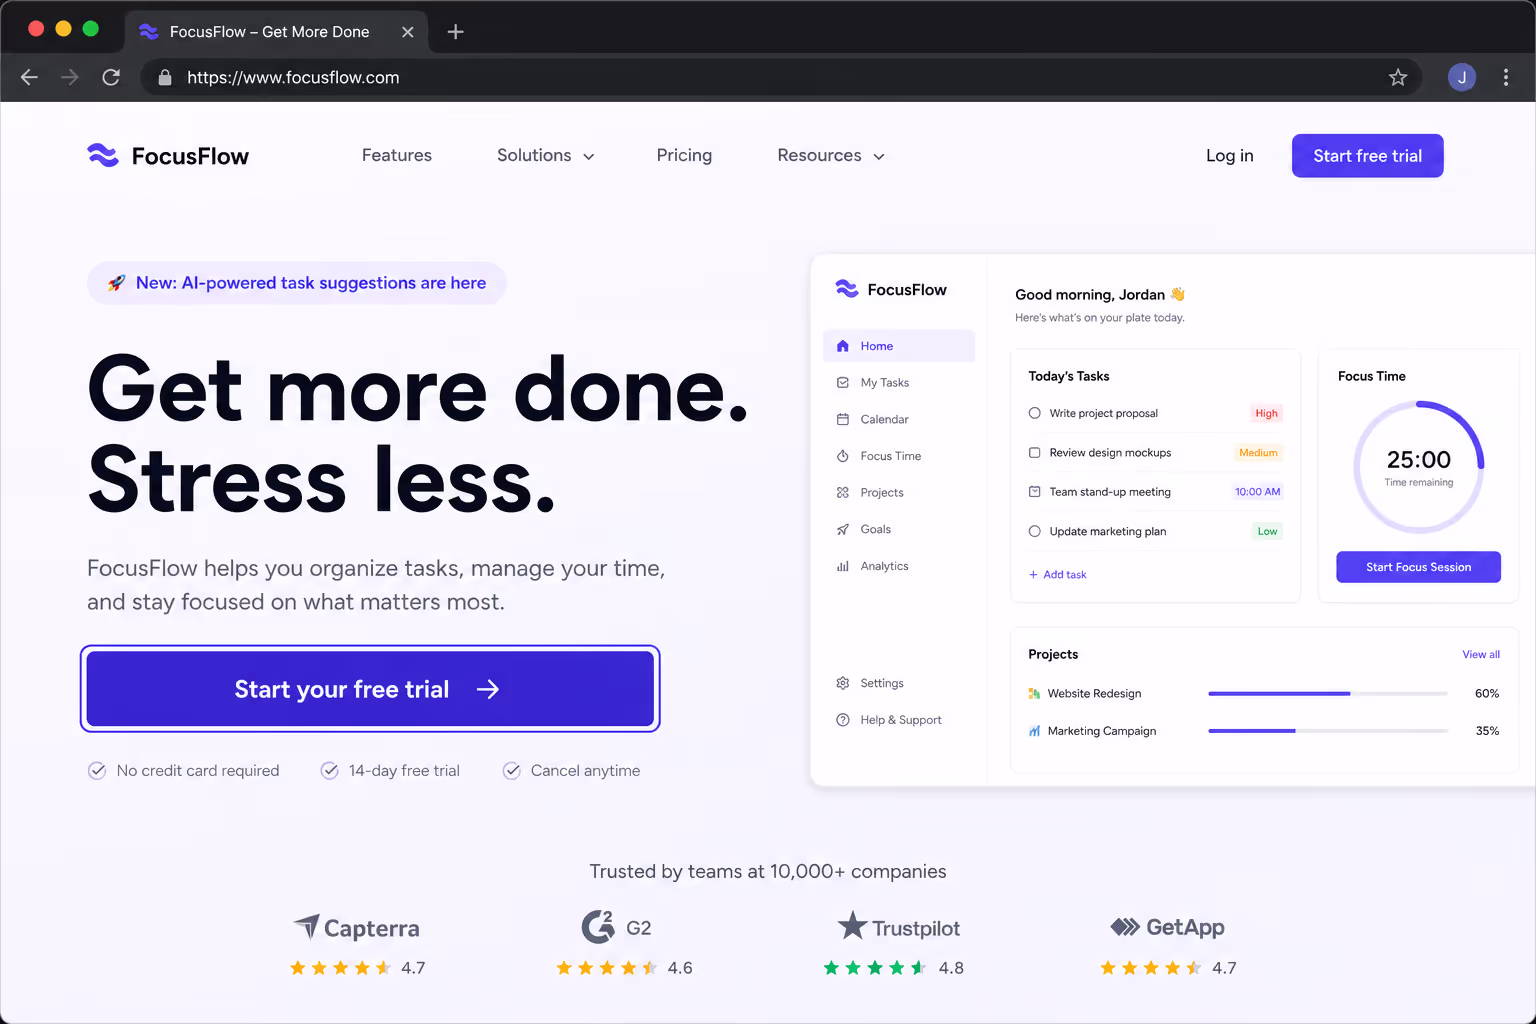The height and width of the screenshot is (1024, 1536).
Task: Check the Team stand-up meeting task box
Action: point(1034,491)
